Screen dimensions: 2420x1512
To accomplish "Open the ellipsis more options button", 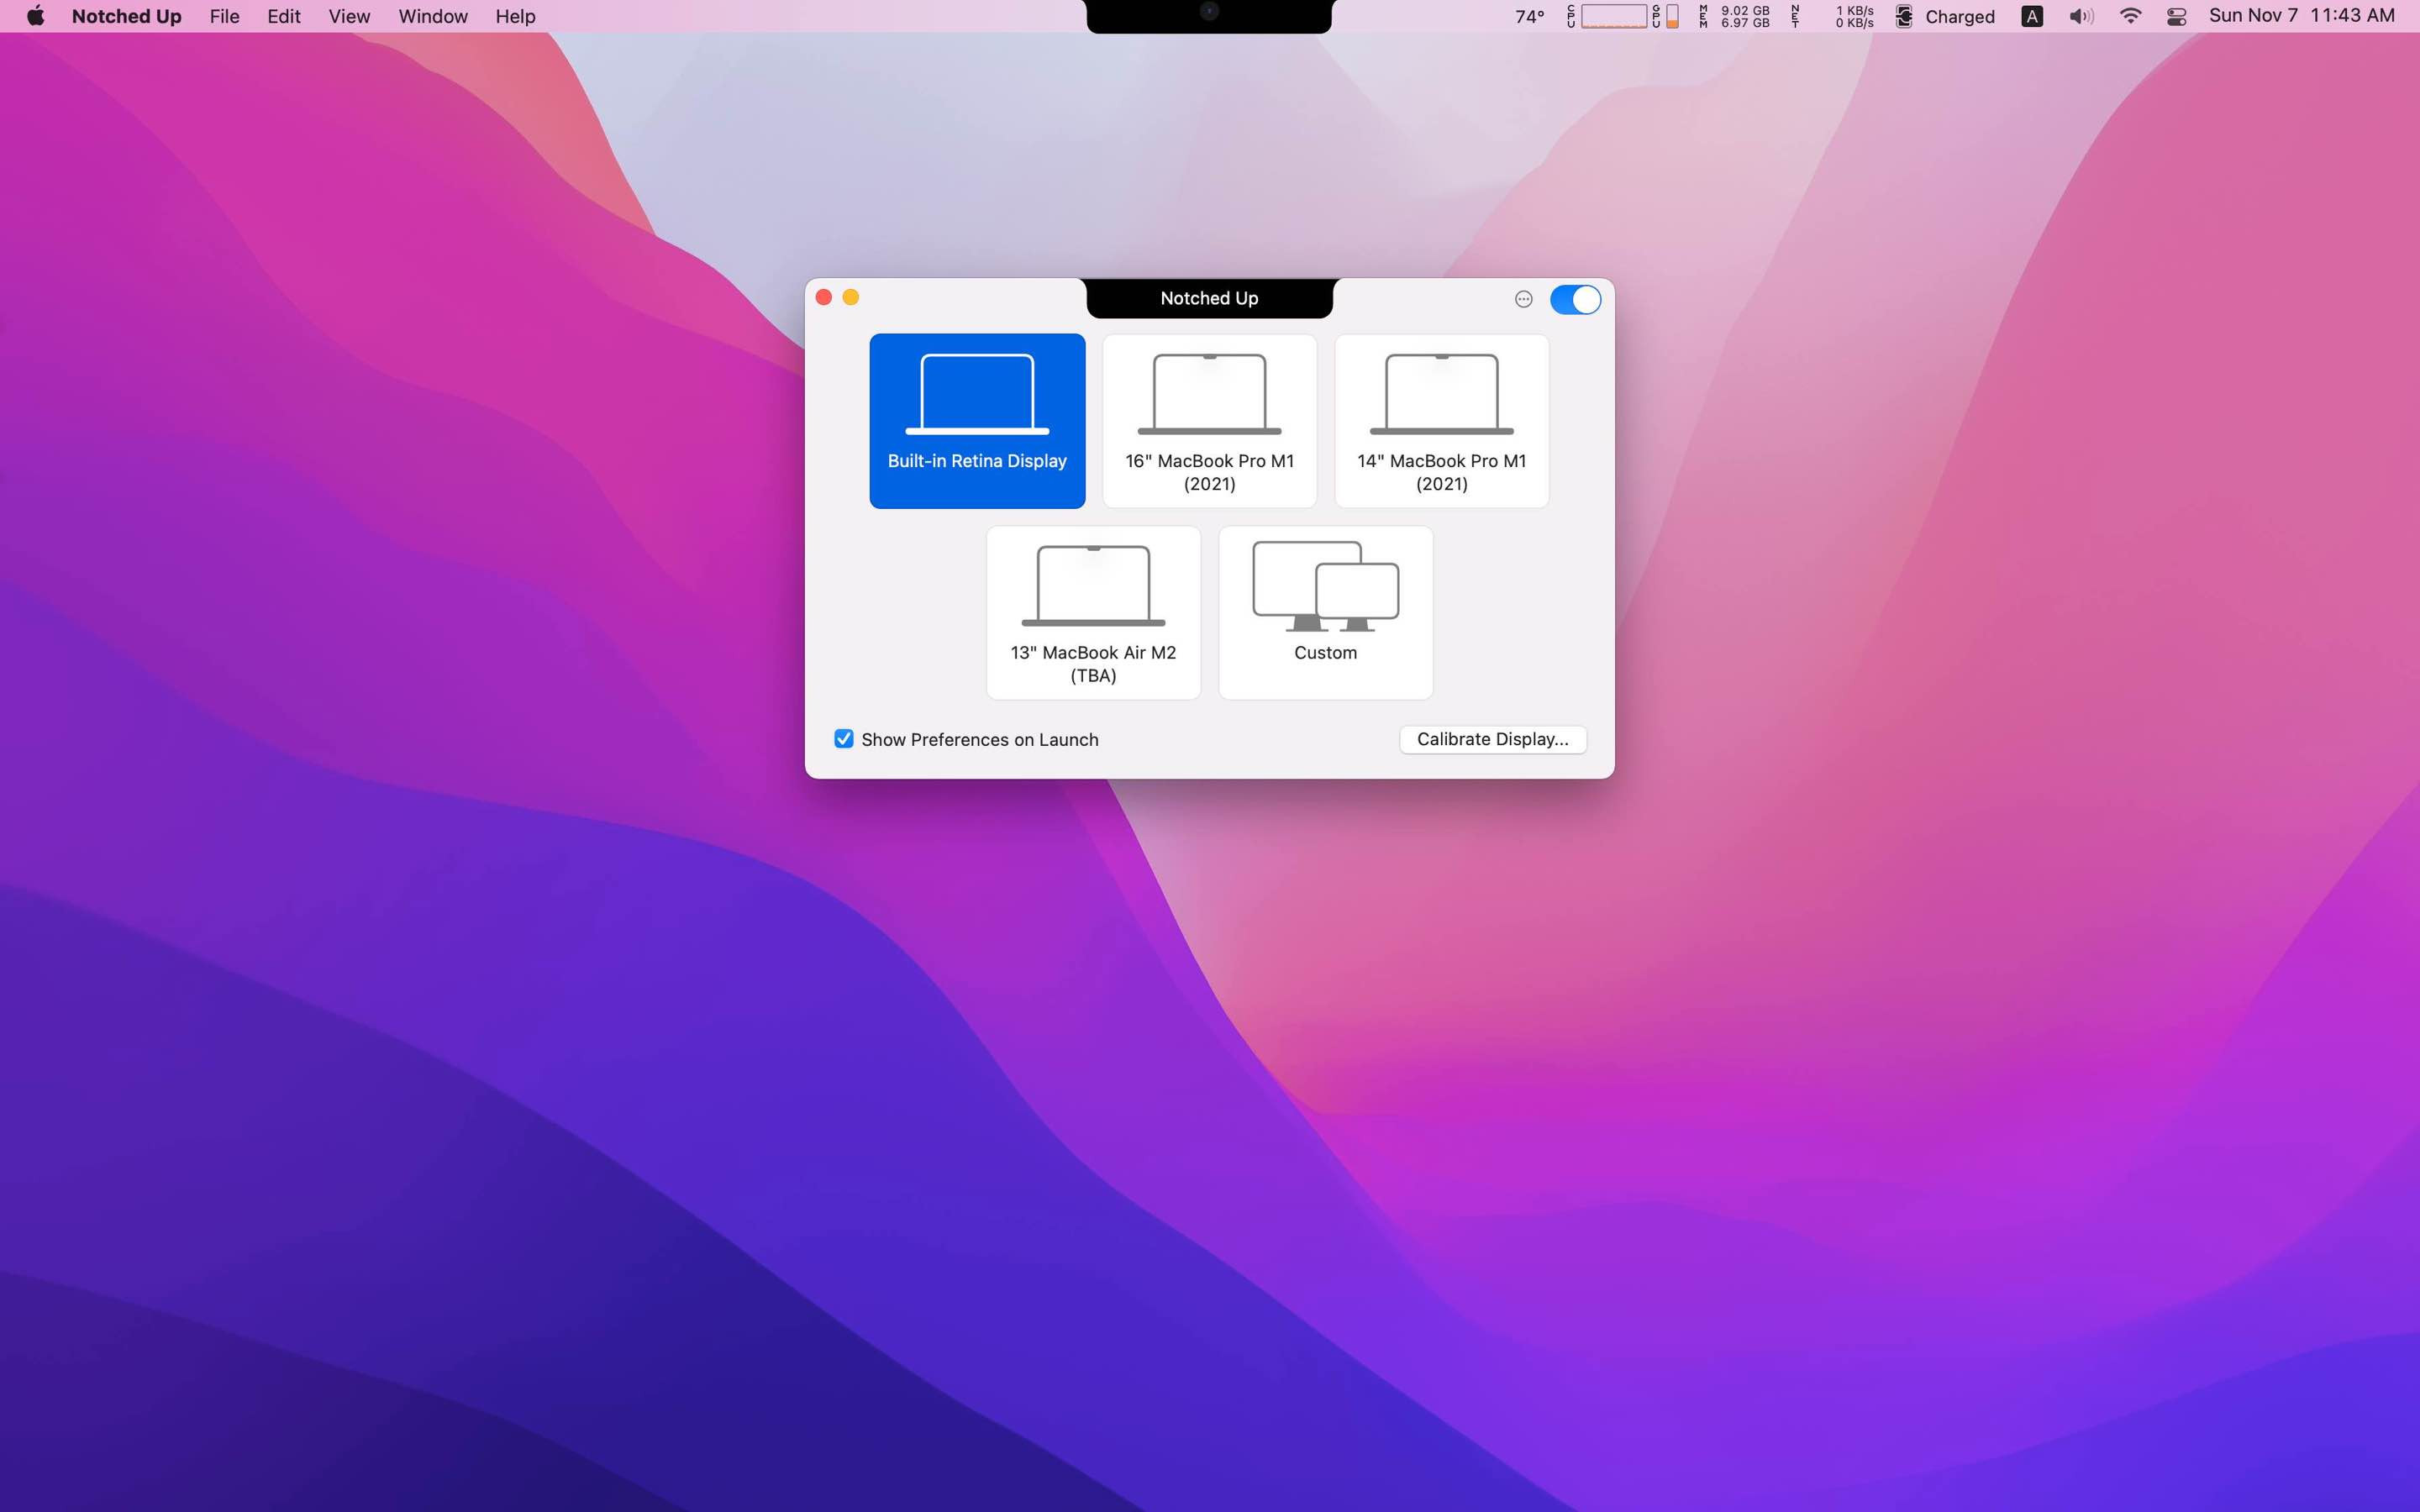I will point(1523,299).
